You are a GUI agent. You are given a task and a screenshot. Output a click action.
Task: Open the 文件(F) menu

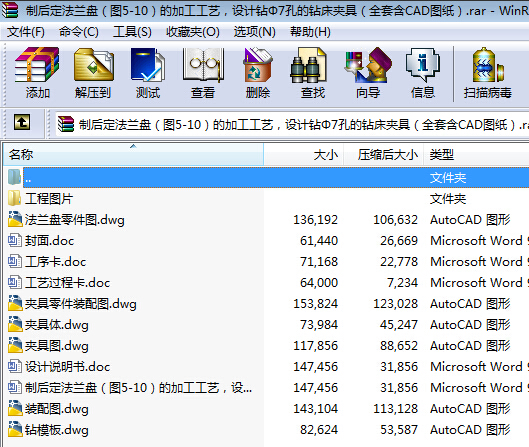pyautogui.click(x=26, y=32)
